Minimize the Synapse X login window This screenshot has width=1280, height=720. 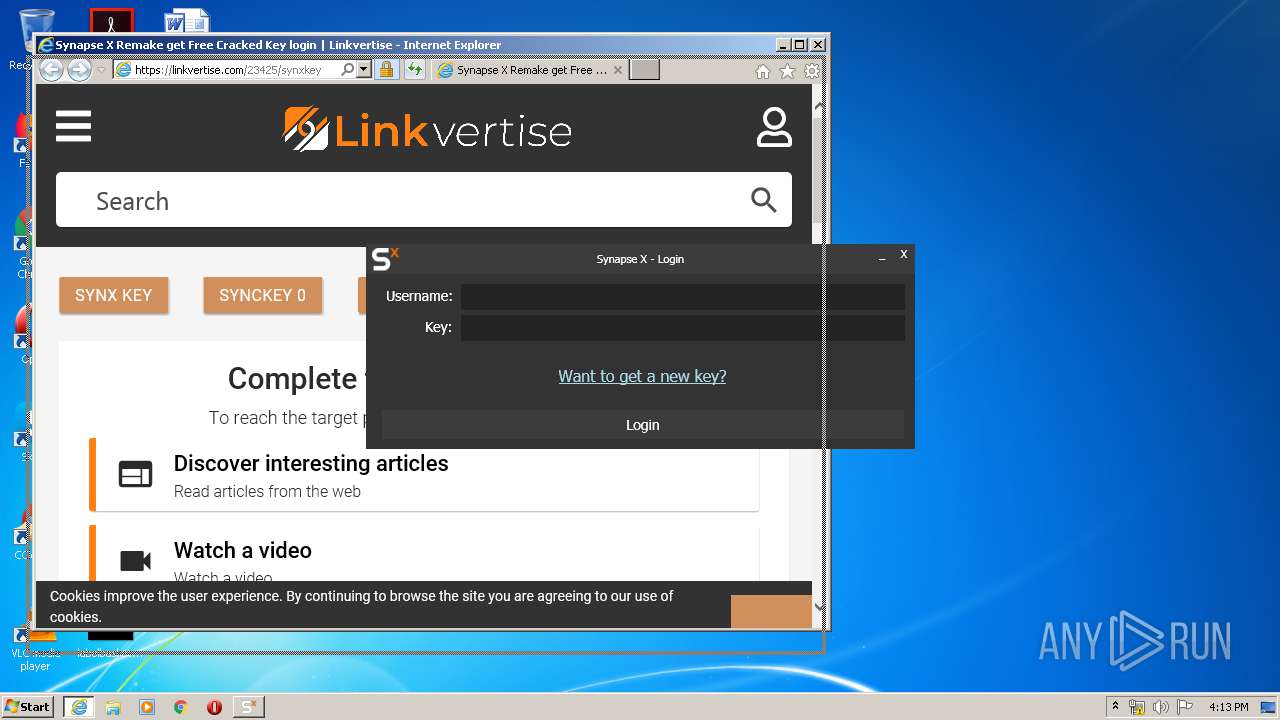point(882,258)
